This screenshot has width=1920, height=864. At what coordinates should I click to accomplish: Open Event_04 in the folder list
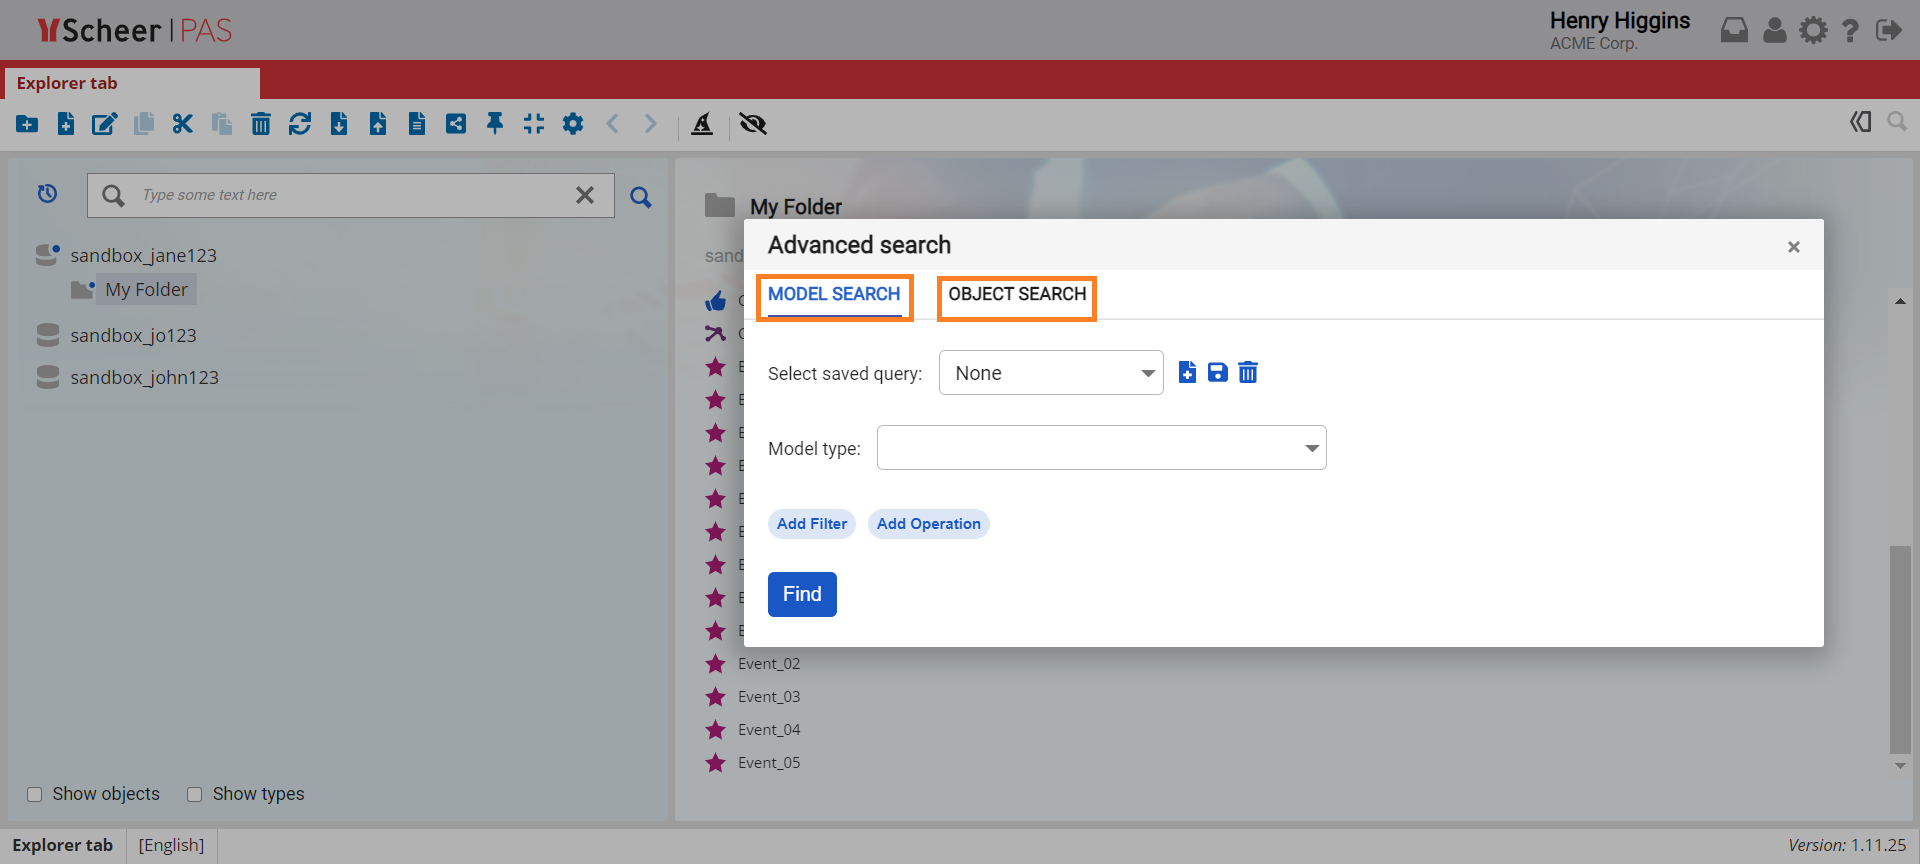[769, 730]
